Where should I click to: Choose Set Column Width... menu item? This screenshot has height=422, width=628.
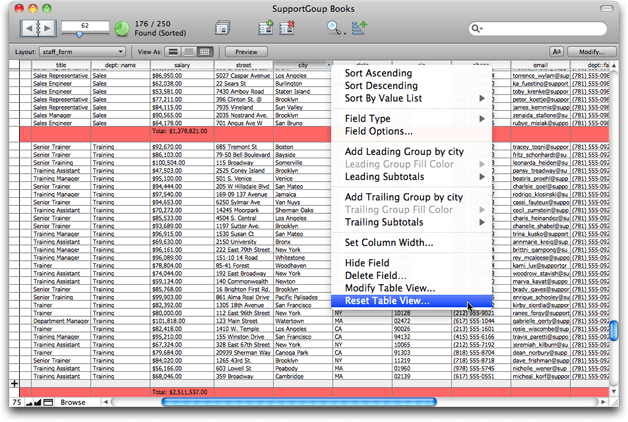point(411,243)
